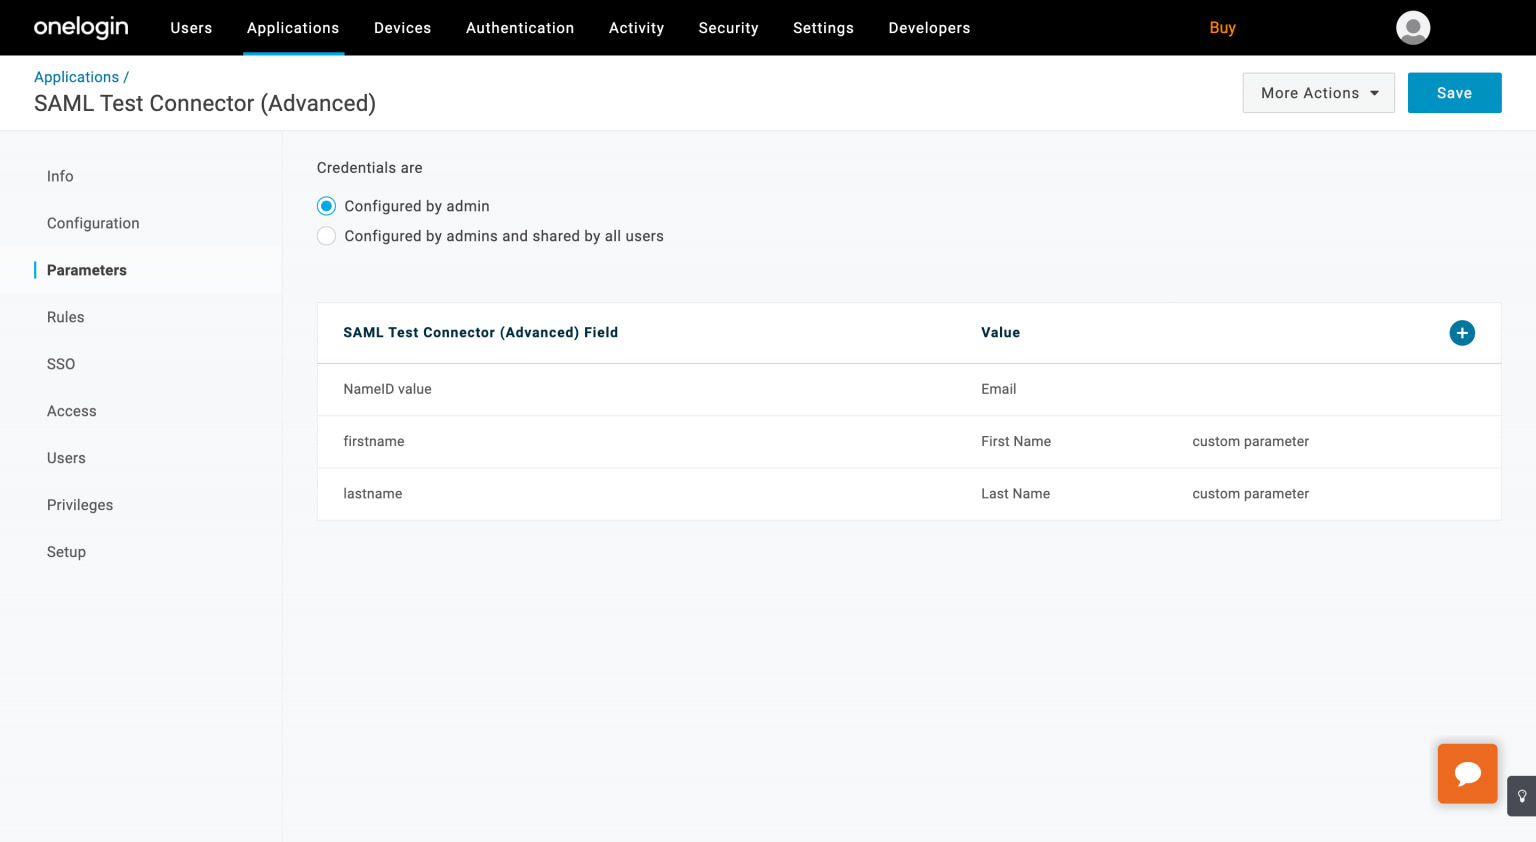
Task: Click the OneLogin logo
Action: tap(81, 27)
